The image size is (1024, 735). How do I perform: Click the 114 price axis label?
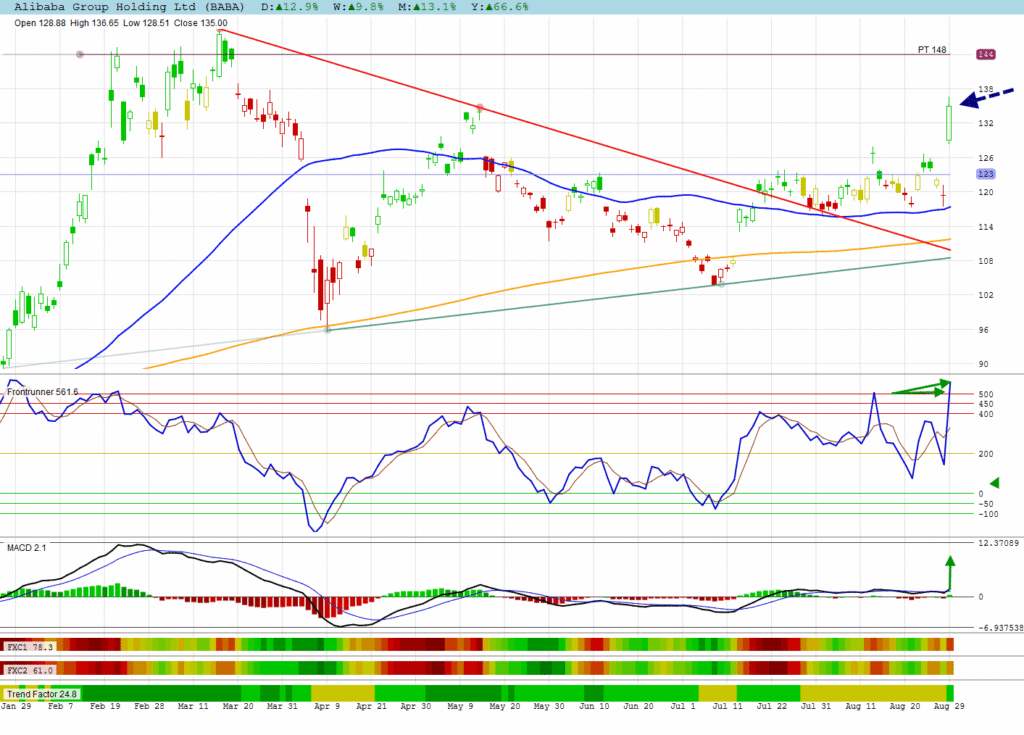click(985, 227)
